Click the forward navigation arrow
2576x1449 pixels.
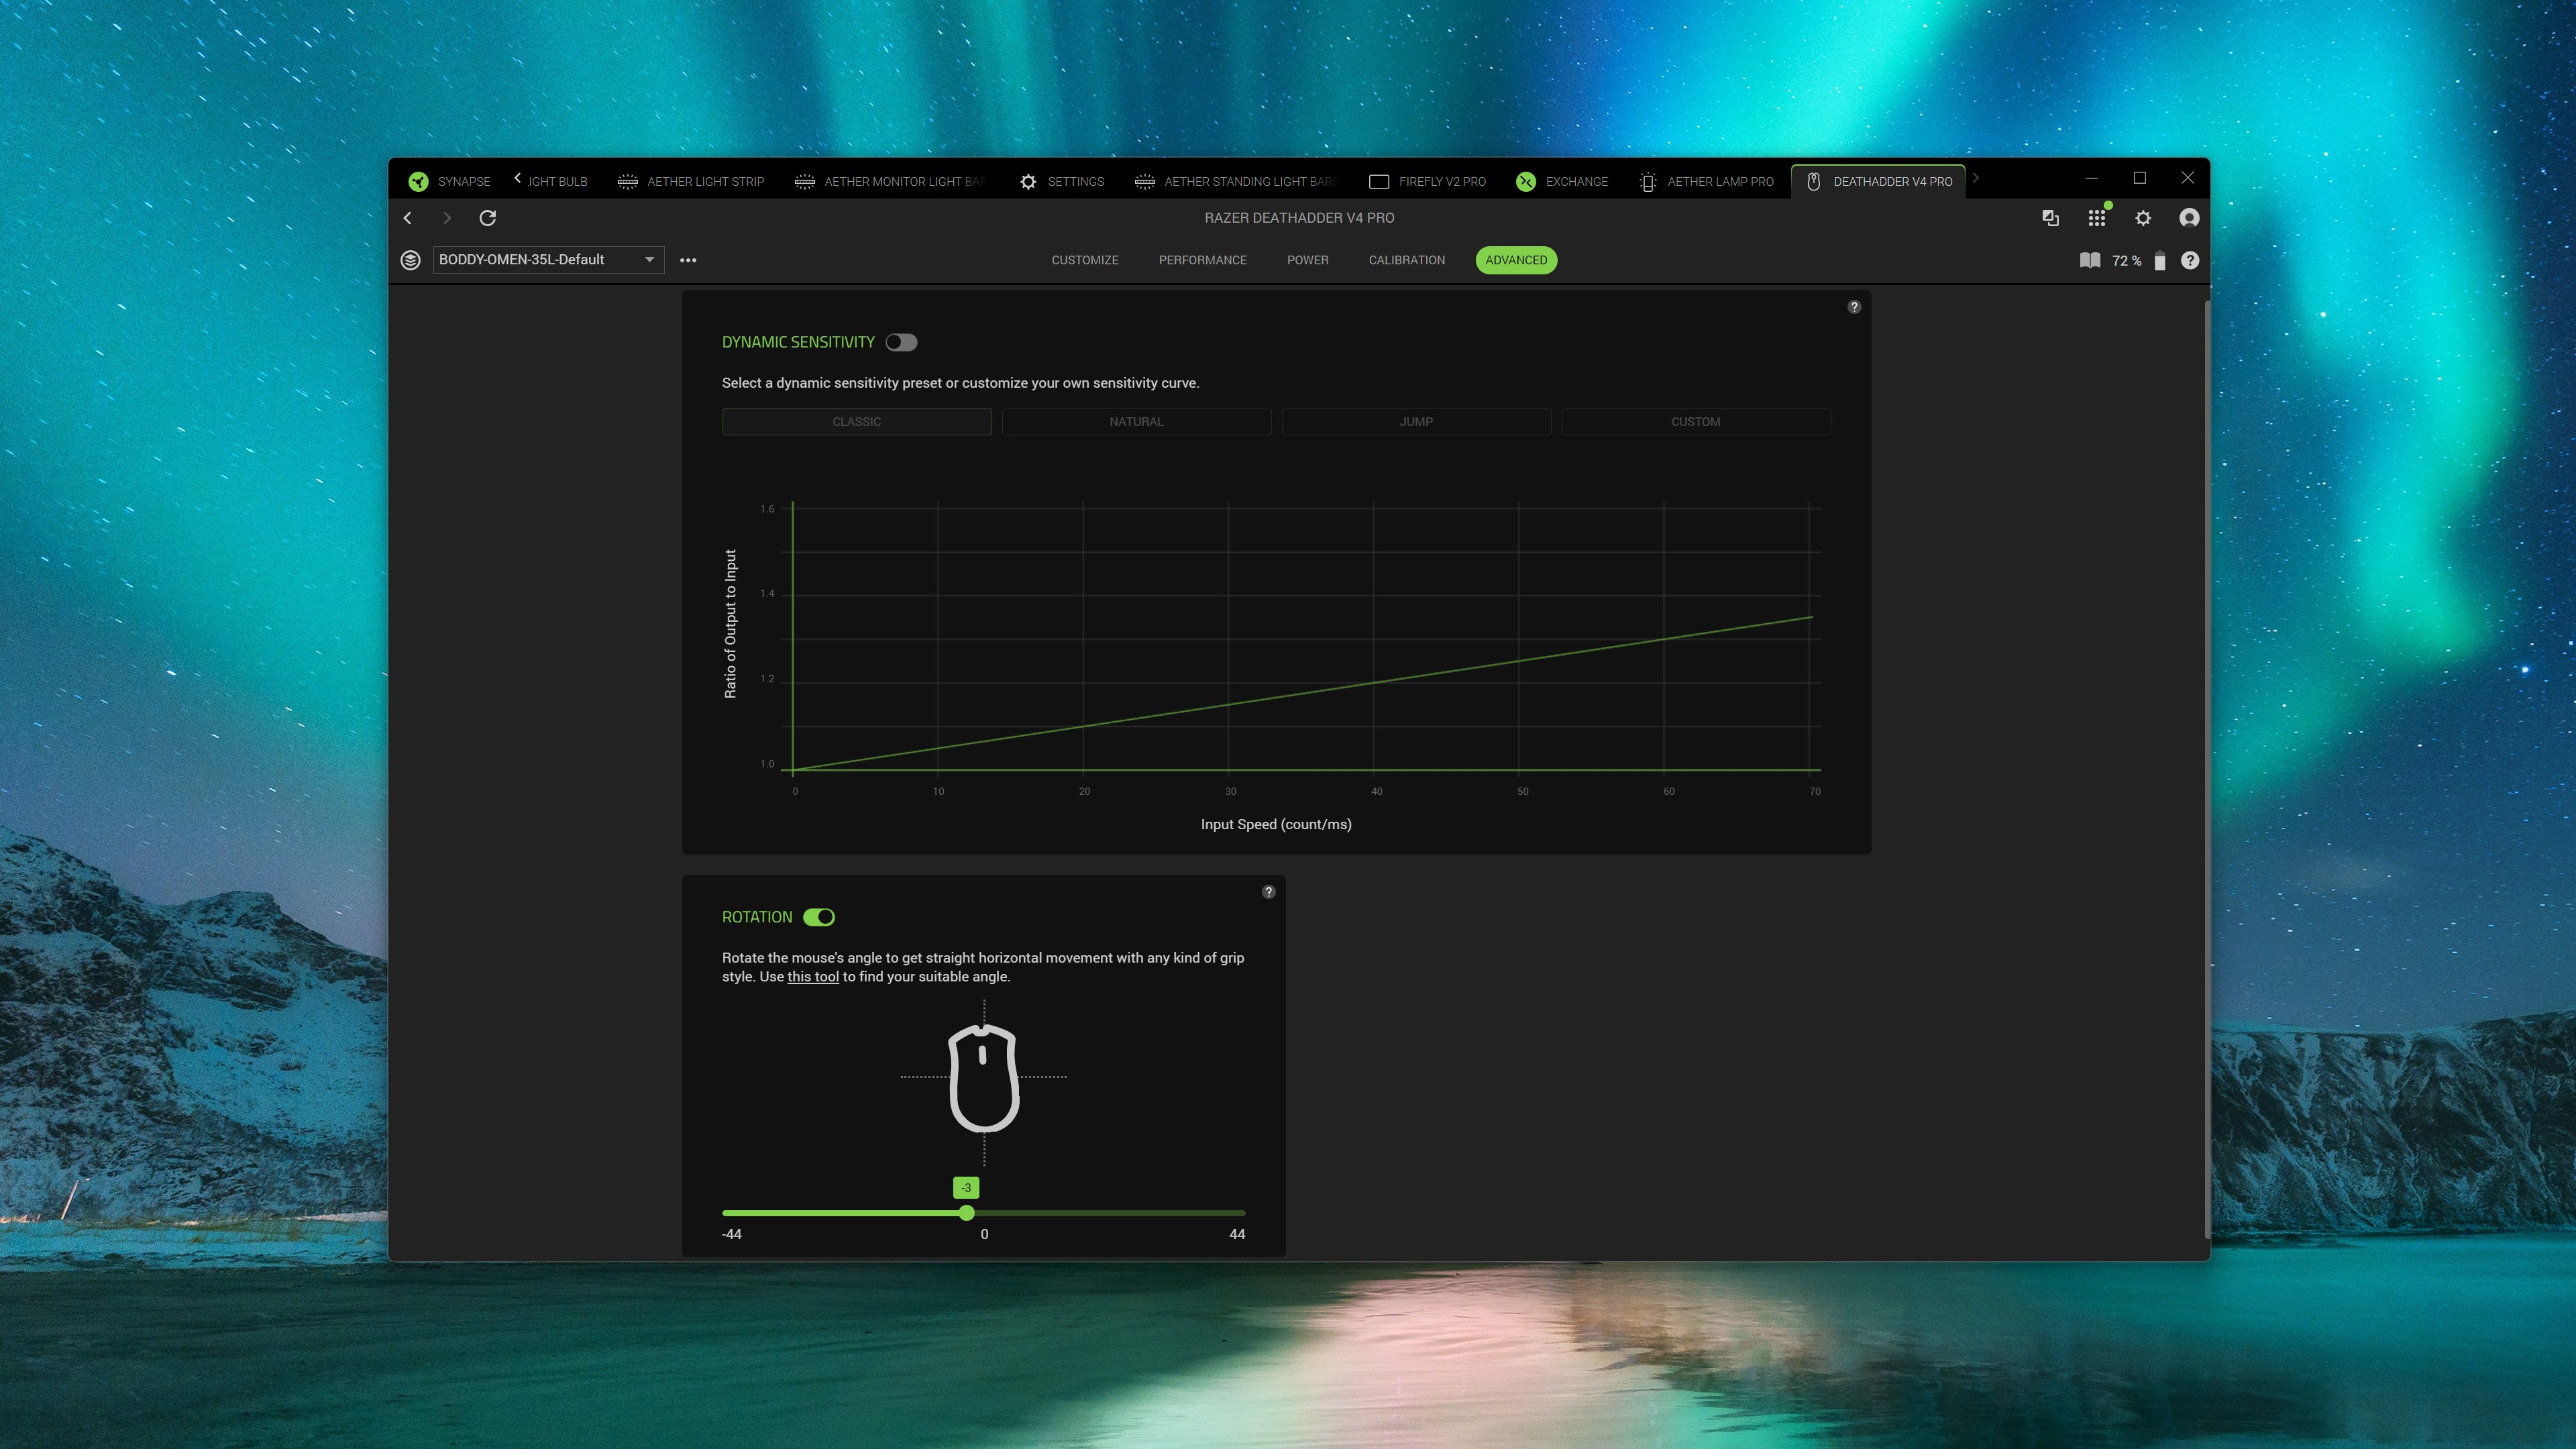pyautogui.click(x=447, y=218)
